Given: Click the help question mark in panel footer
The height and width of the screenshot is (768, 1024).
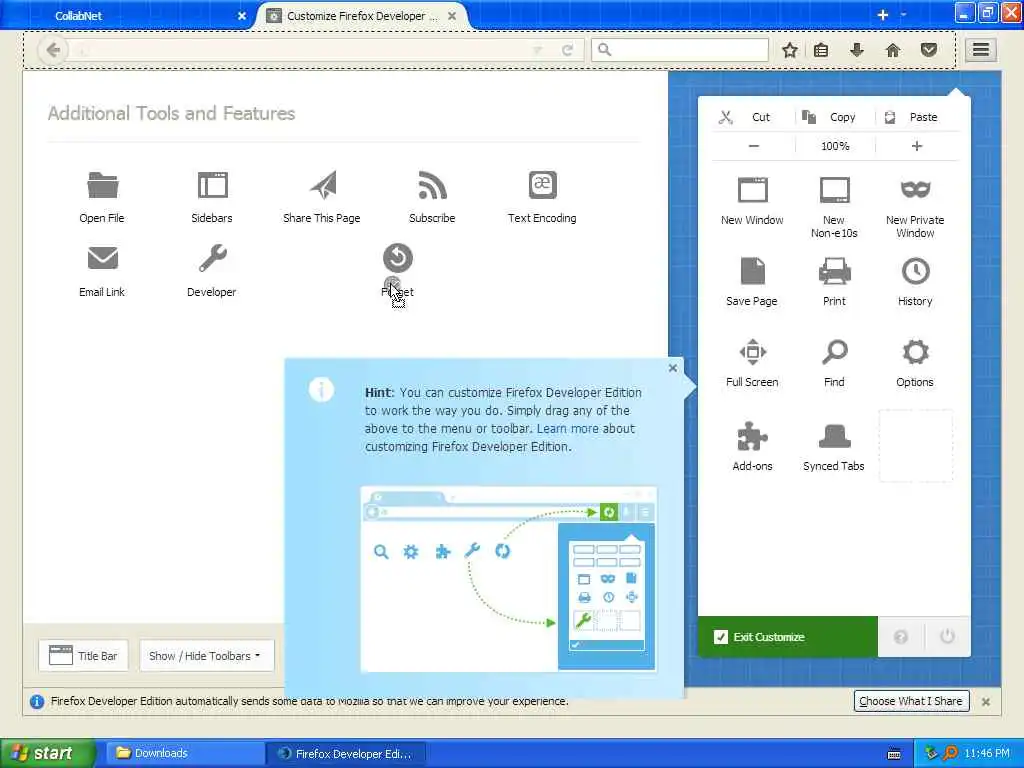Looking at the screenshot, I should [x=901, y=637].
